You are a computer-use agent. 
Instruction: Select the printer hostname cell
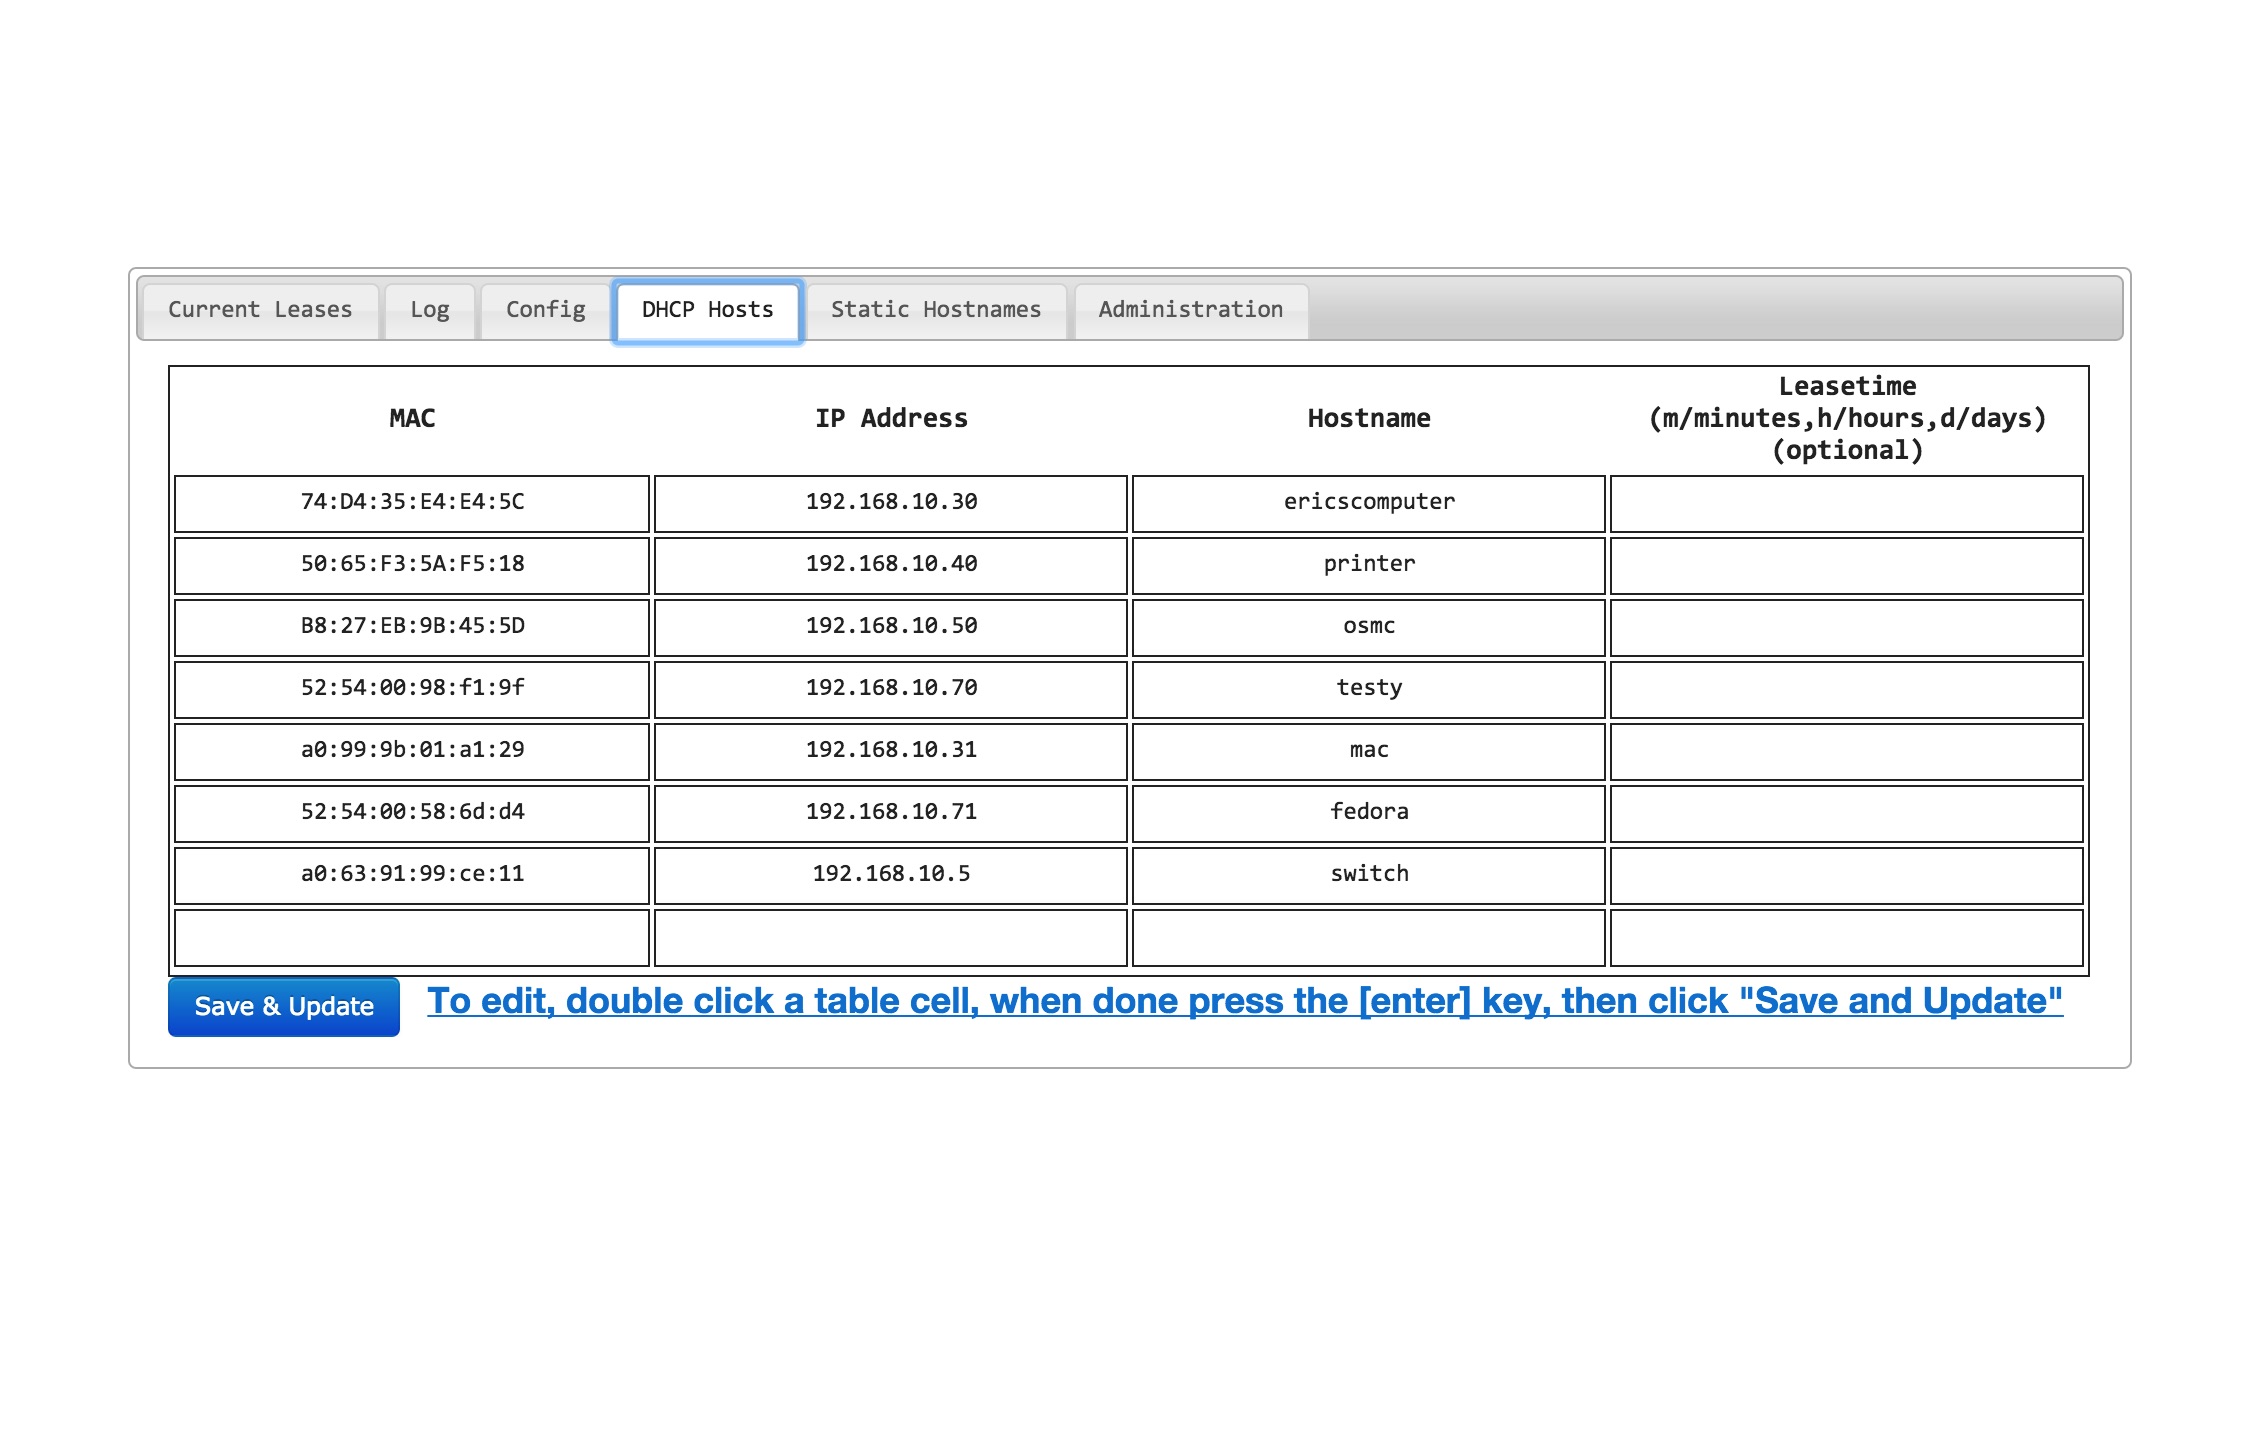[x=1368, y=565]
